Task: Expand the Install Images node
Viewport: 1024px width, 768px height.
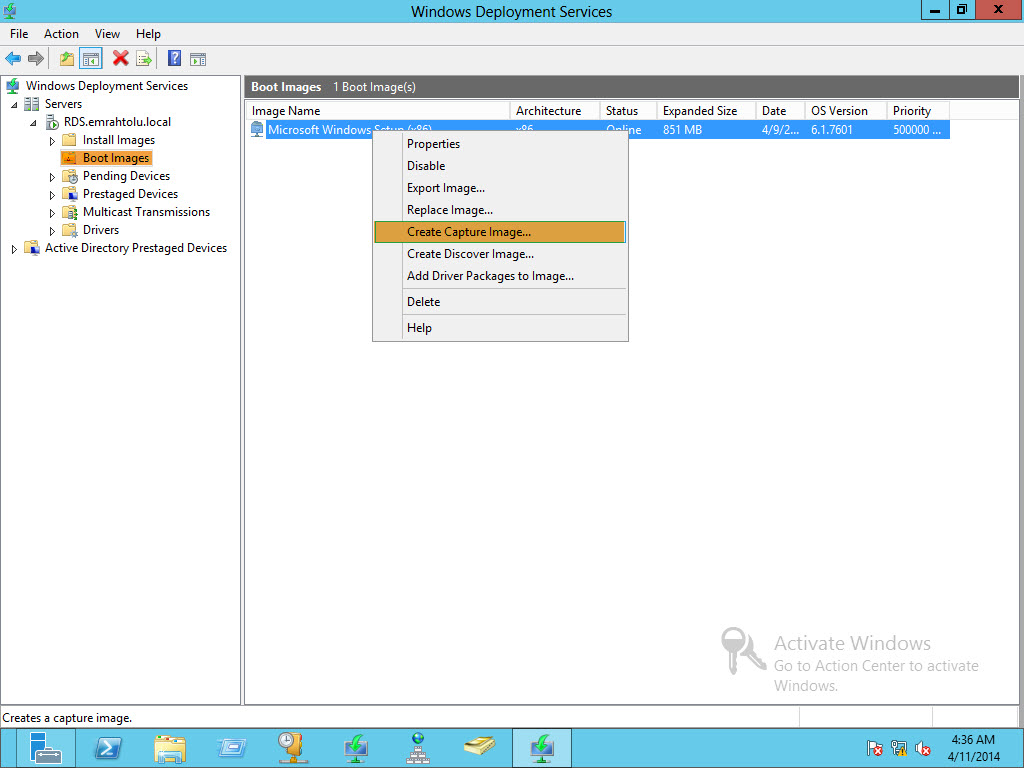Action: tap(52, 140)
